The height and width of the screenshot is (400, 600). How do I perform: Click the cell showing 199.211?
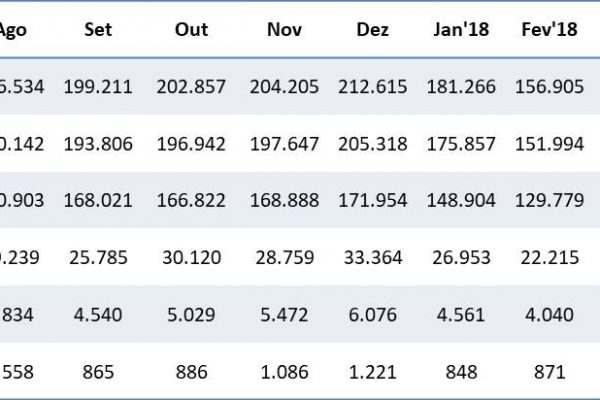click(x=98, y=86)
